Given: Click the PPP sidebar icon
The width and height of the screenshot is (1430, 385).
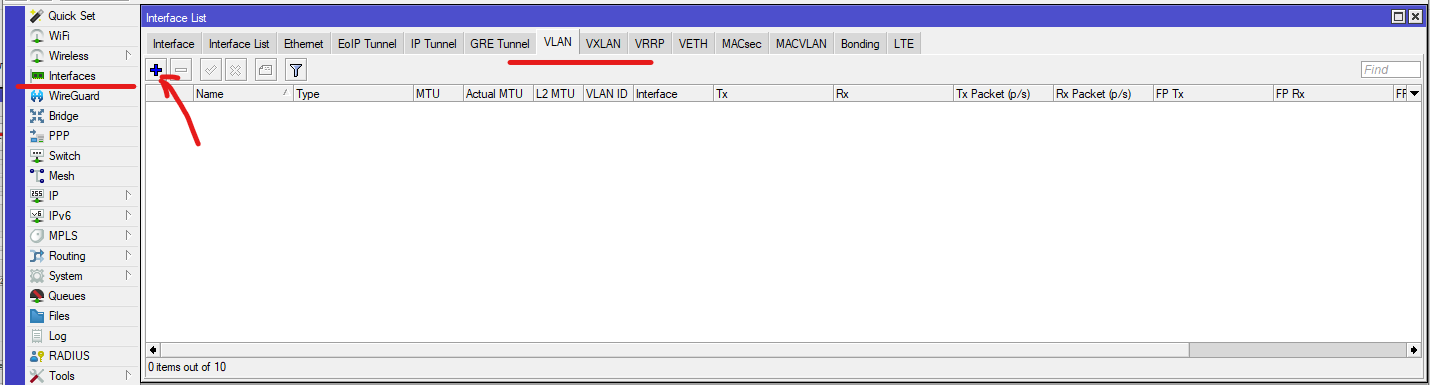Looking at the screenshot, I should [37, 136].
